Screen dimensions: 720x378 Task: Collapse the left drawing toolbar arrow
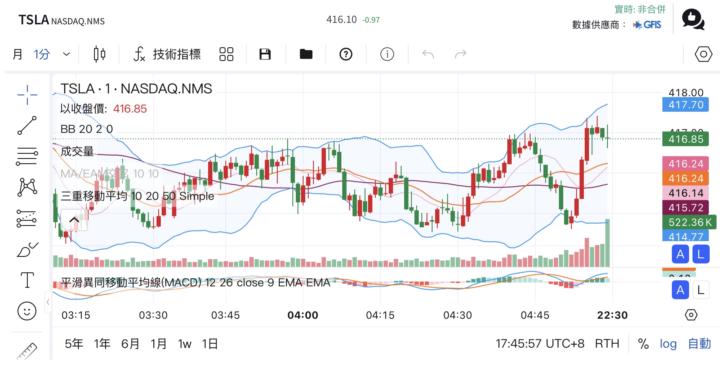(x=48, y=302)
